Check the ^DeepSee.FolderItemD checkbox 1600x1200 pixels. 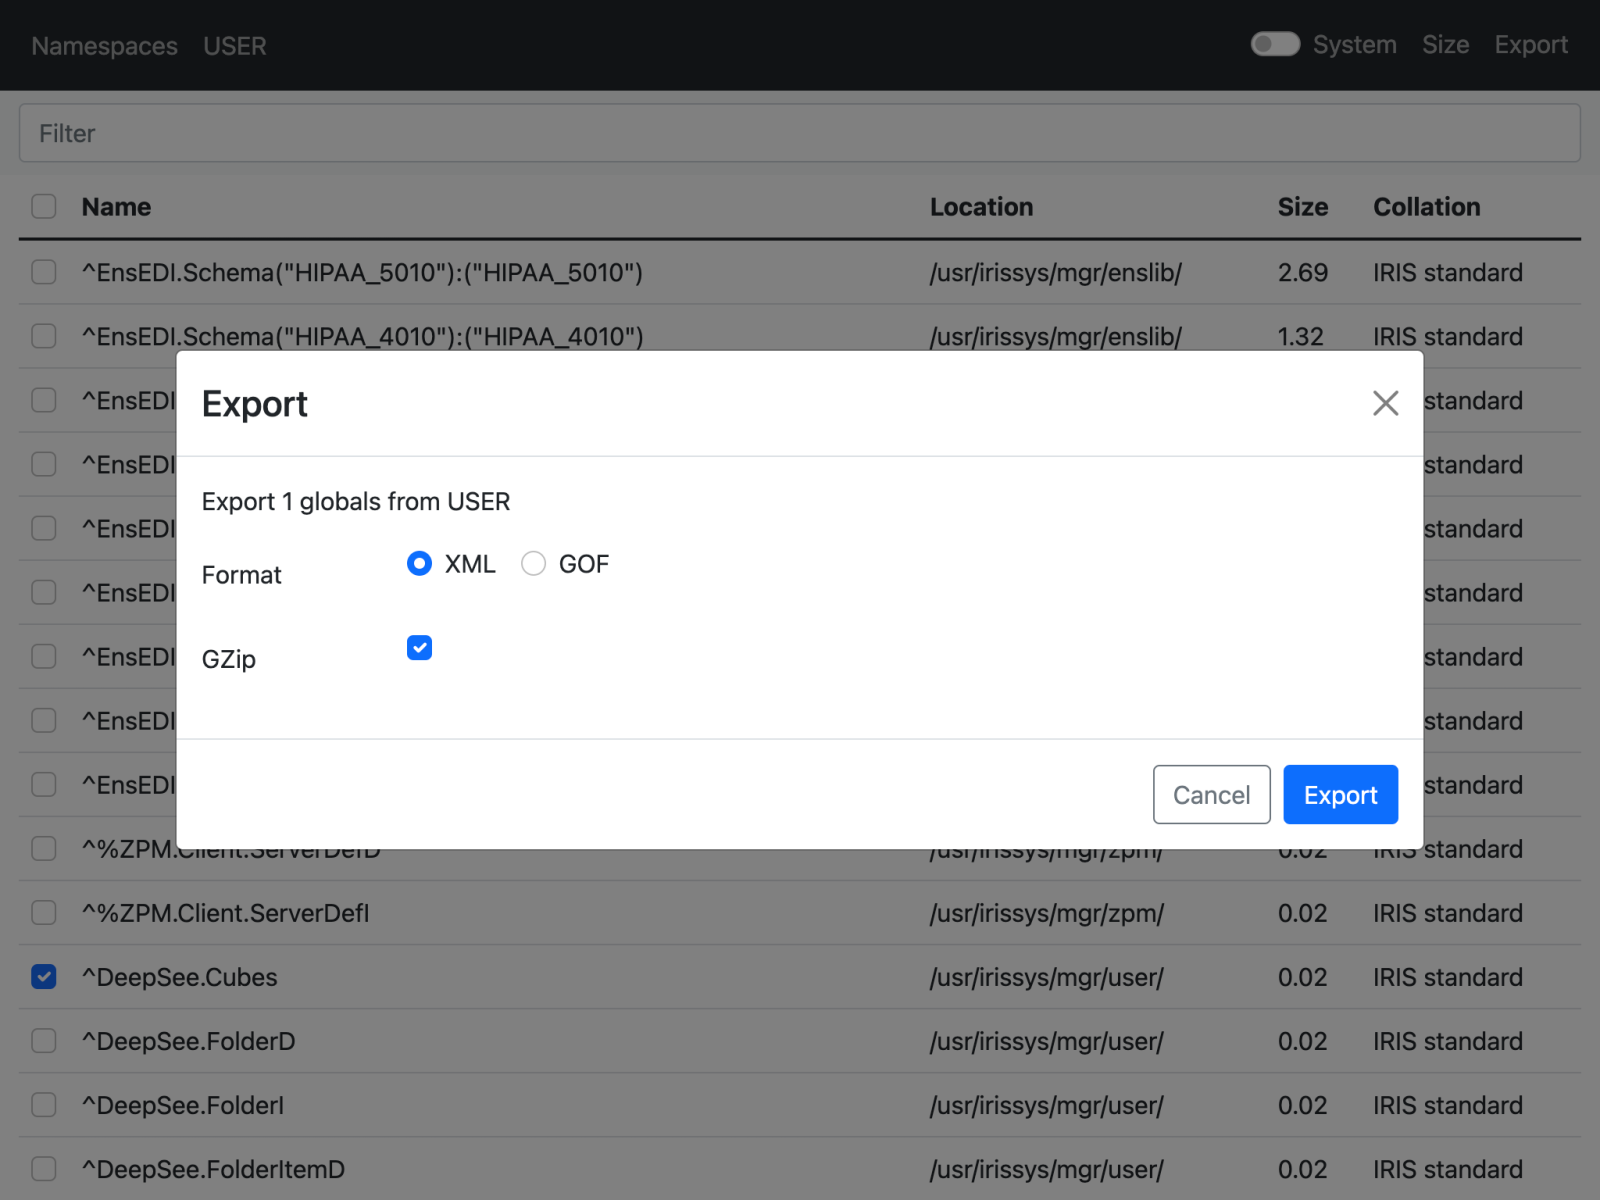pos(44,1169)
